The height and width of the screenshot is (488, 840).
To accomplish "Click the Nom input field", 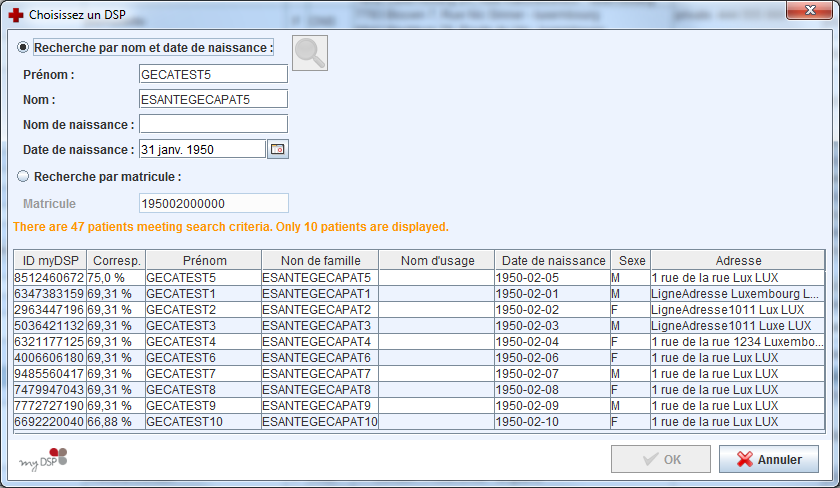I will tap(213, 99).
